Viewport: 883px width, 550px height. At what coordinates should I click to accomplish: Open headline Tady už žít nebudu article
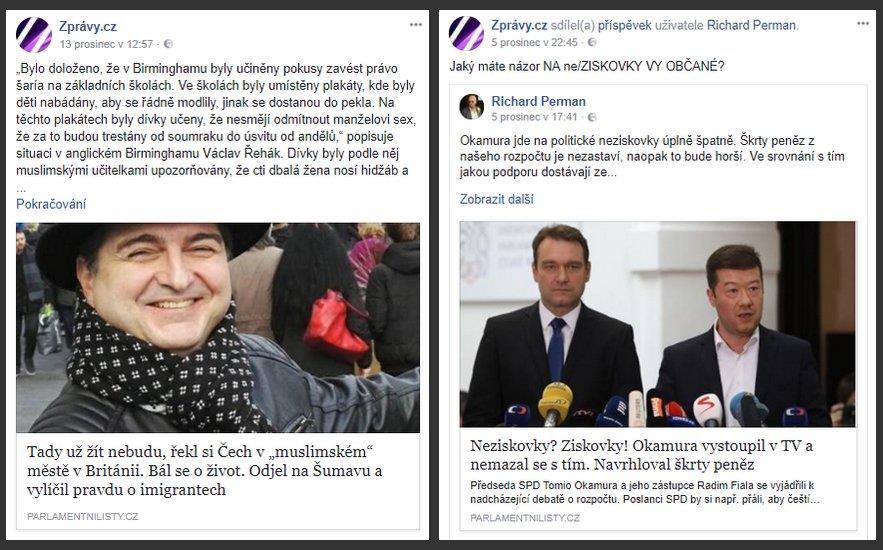pos(205,471)
